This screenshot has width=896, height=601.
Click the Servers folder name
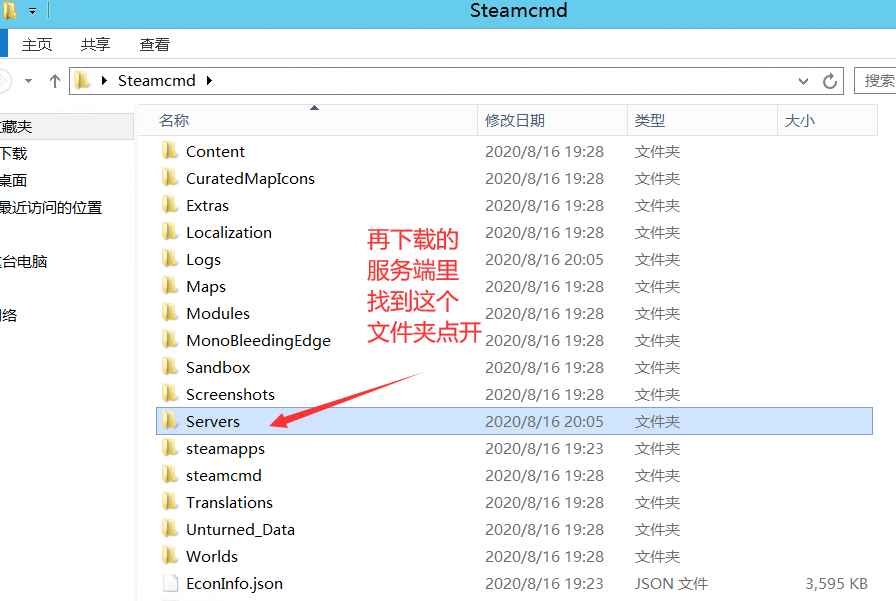coord(213,421)
